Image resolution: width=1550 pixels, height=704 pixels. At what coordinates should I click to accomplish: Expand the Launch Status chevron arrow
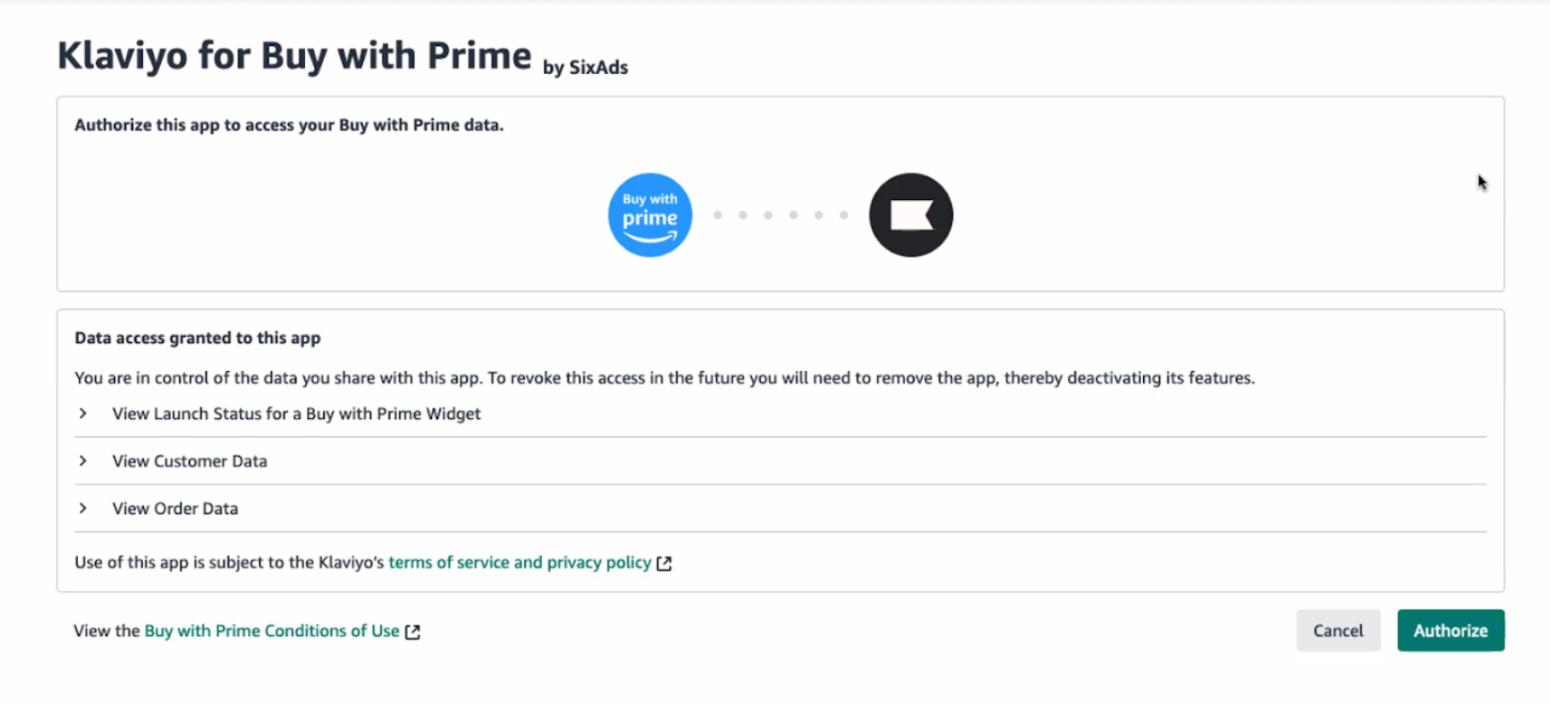[x=84, y=413]
